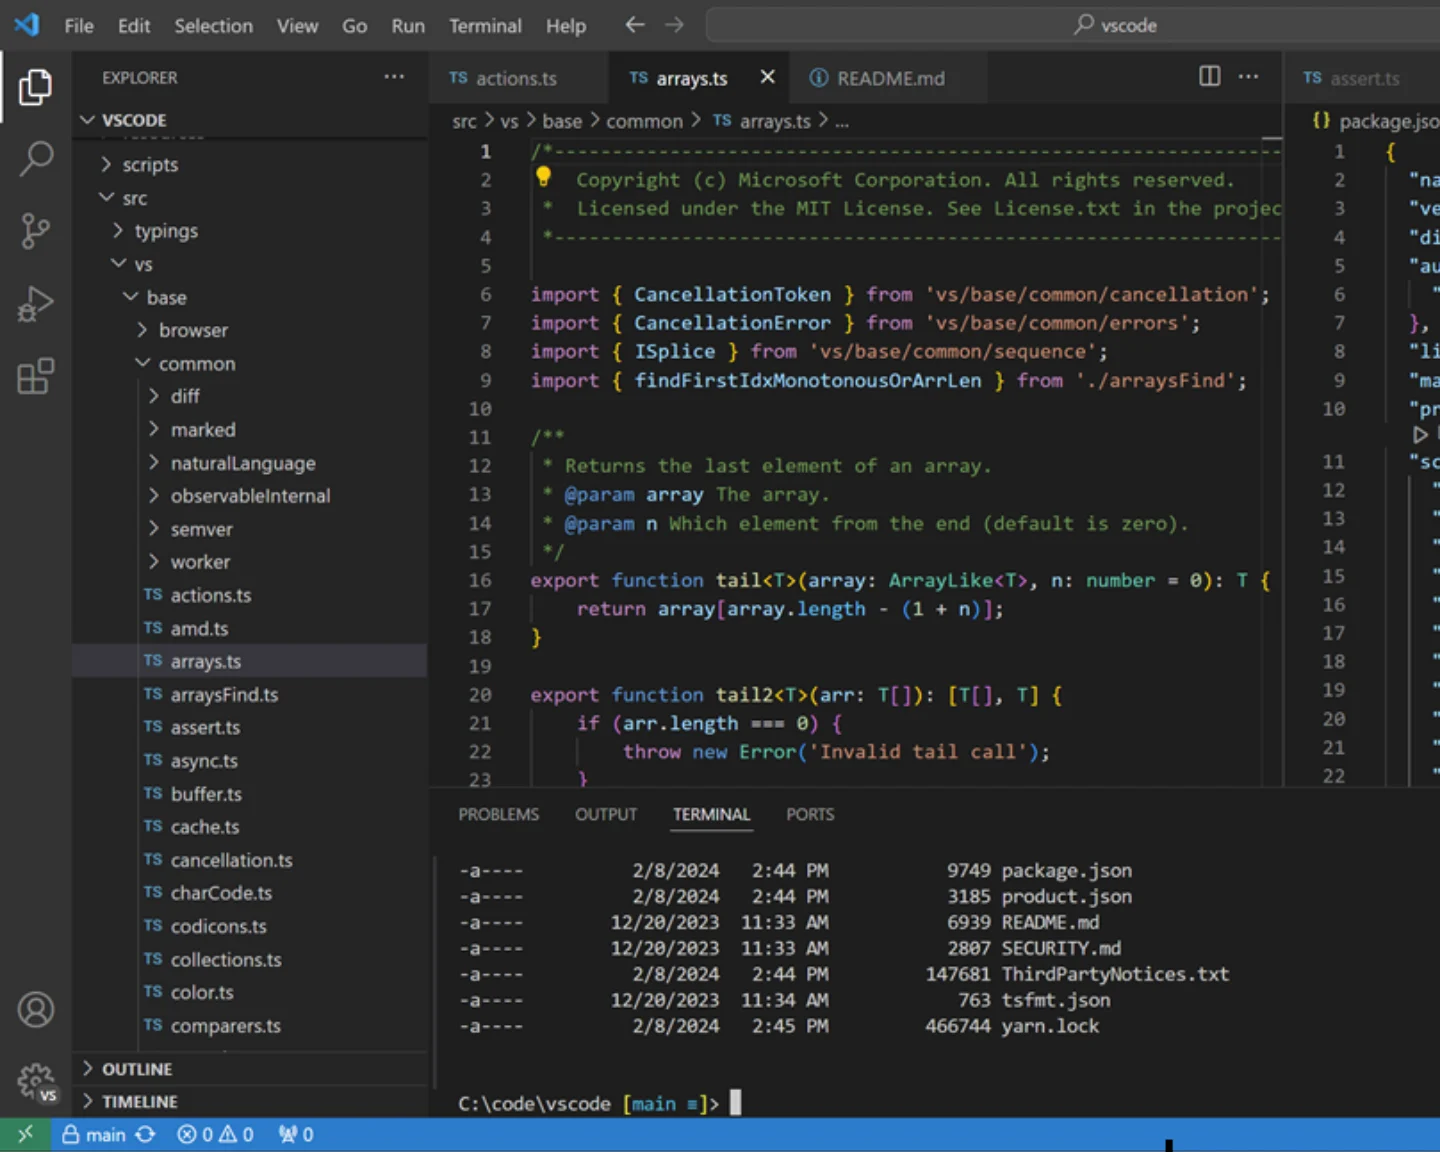Open the Terminal menu
The height and width of the screenshot is (1152, 1440).
point(485,26)
